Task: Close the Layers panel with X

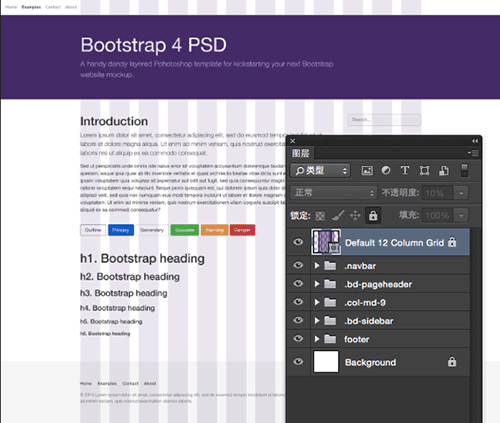Action: 293,141
